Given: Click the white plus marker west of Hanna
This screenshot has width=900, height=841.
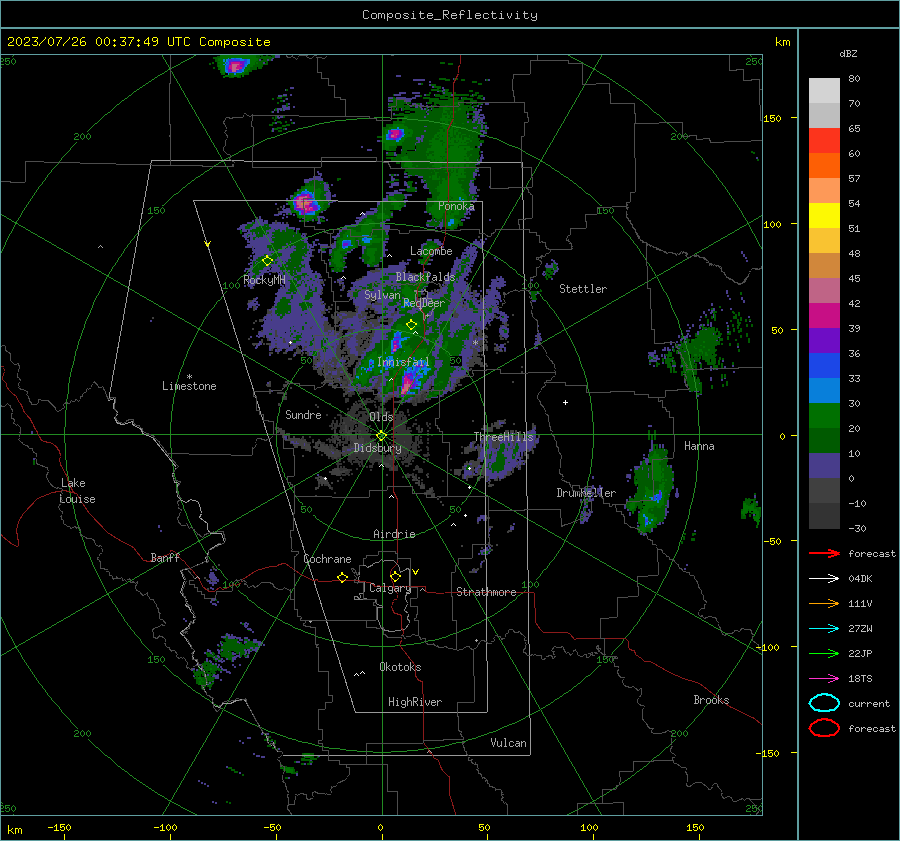Looking at the screenshot, I should (565, 402).
